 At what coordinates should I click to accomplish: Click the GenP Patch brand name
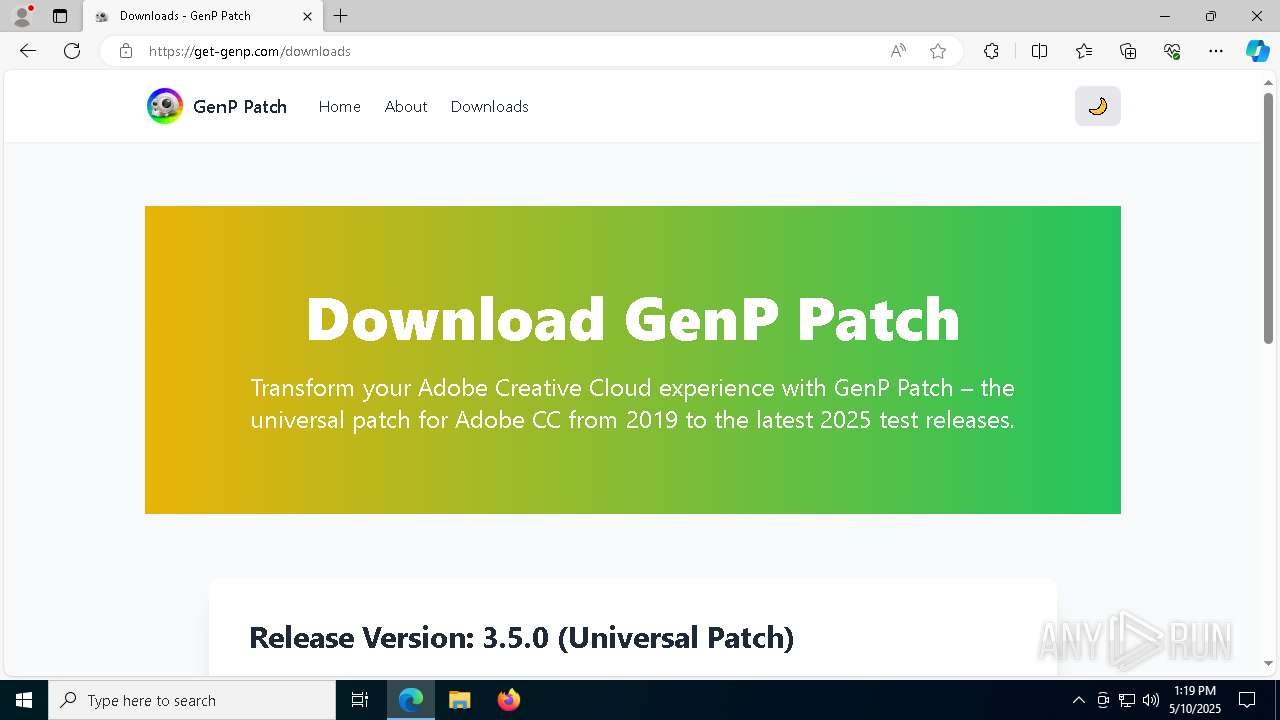pos(240,106)
